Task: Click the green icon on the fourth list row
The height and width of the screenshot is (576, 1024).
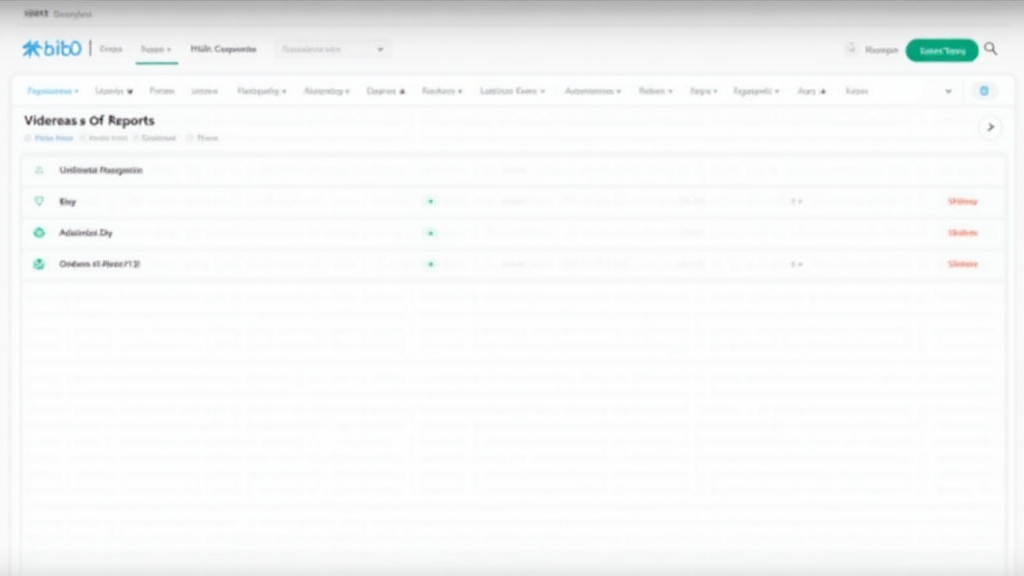Action: [x=39, y=265]
